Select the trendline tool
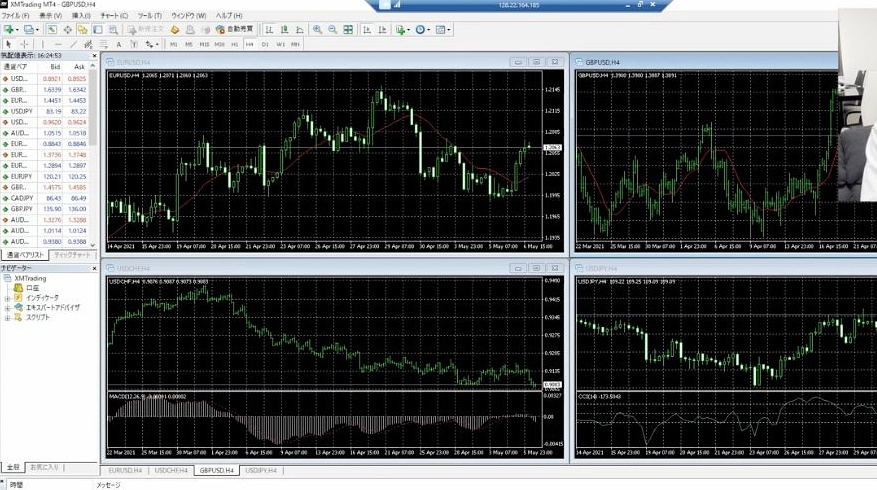 pyautogui.click(x=73, y=44)
